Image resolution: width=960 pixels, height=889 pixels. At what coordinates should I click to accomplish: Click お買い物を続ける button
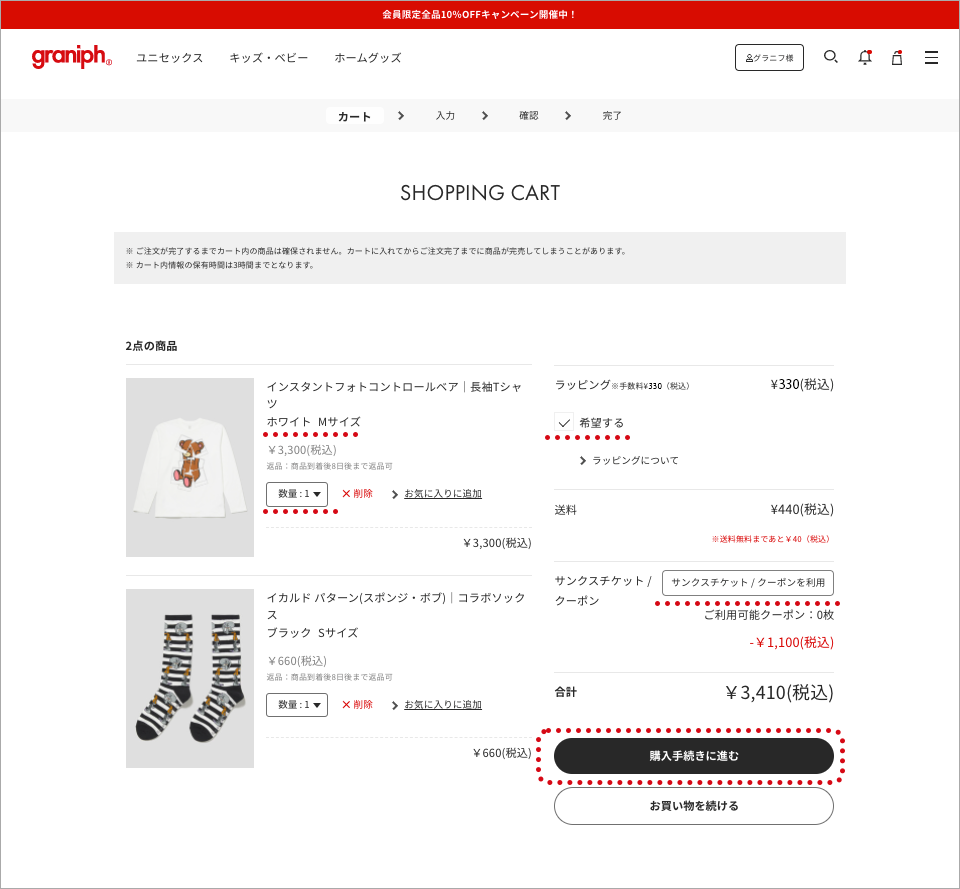coord(694,806)
